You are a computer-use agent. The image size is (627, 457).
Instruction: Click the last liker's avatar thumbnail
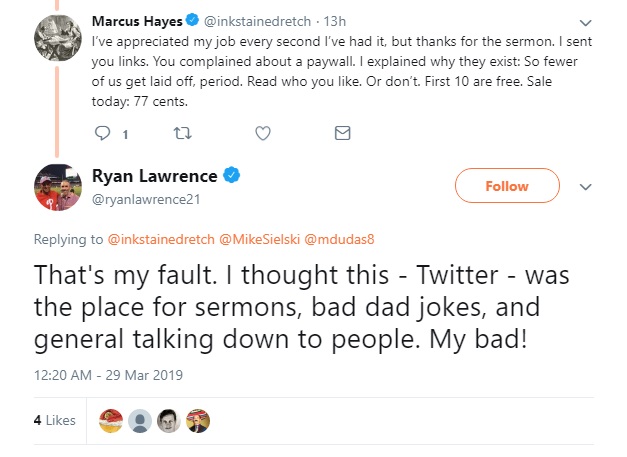198,421
